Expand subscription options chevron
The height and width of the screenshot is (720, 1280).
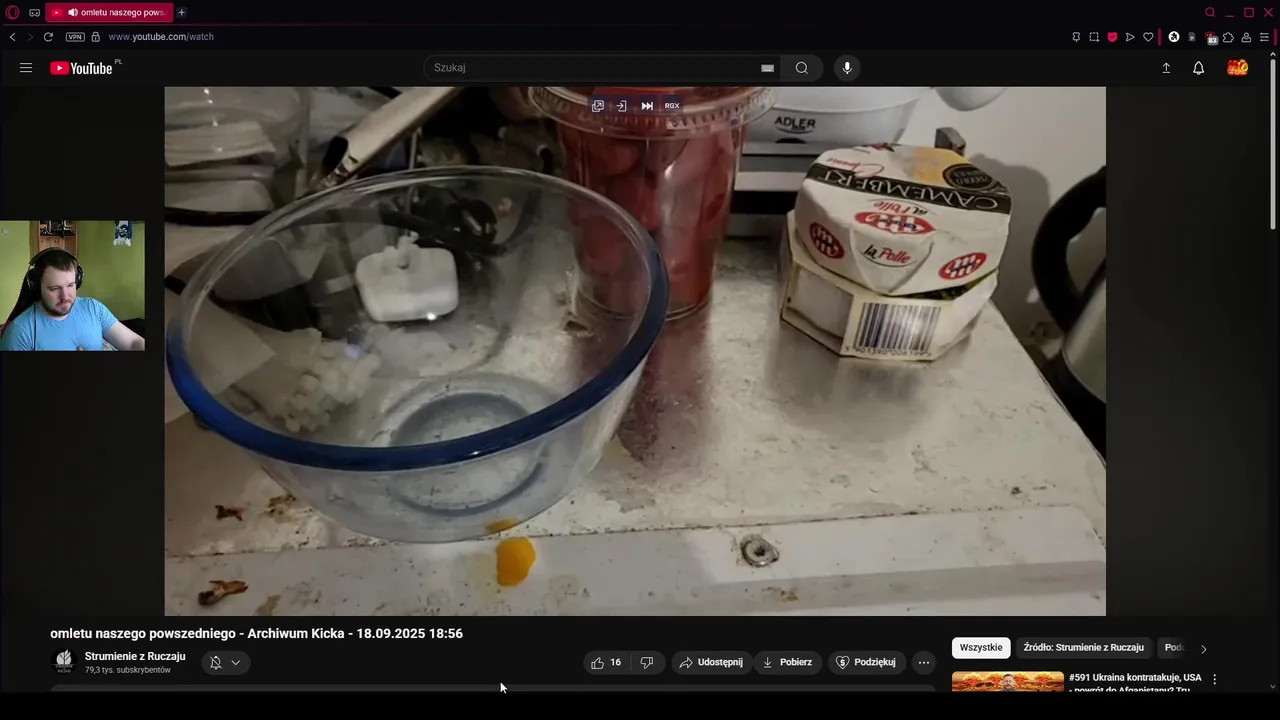click(236, 662)
